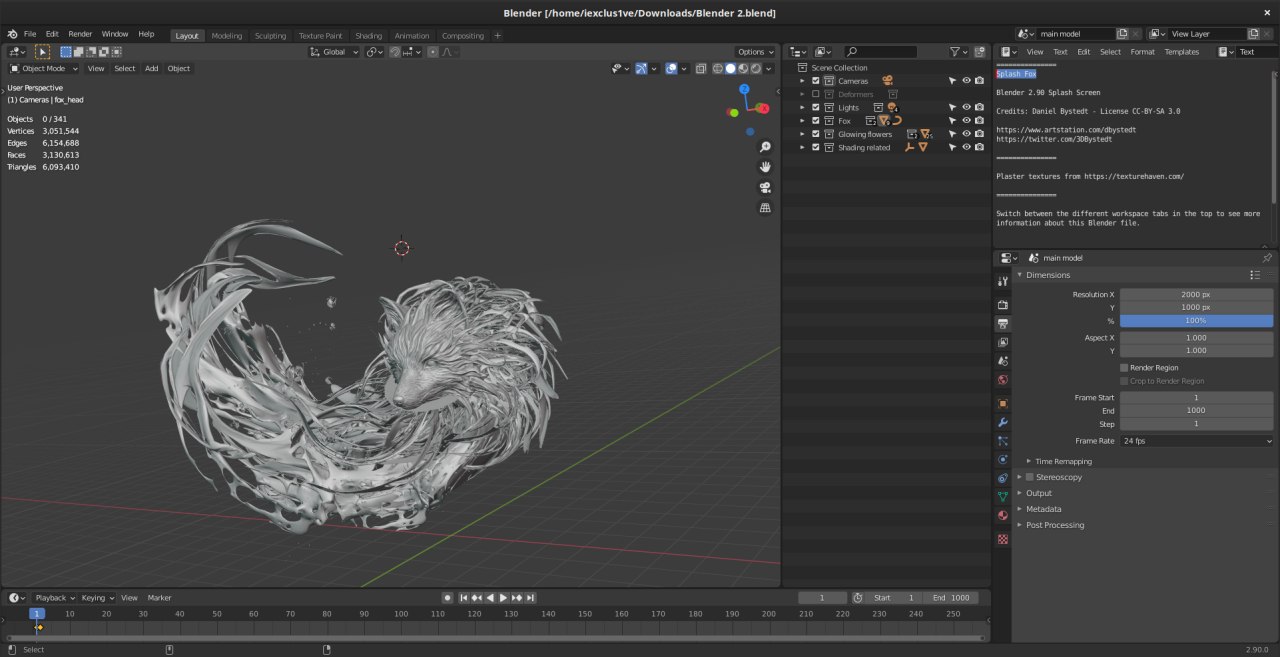Enable the Deformers collection checkbox
The height and width of the screenshot is (657, 1280).
pyautogui.click(x=816, y=94)
